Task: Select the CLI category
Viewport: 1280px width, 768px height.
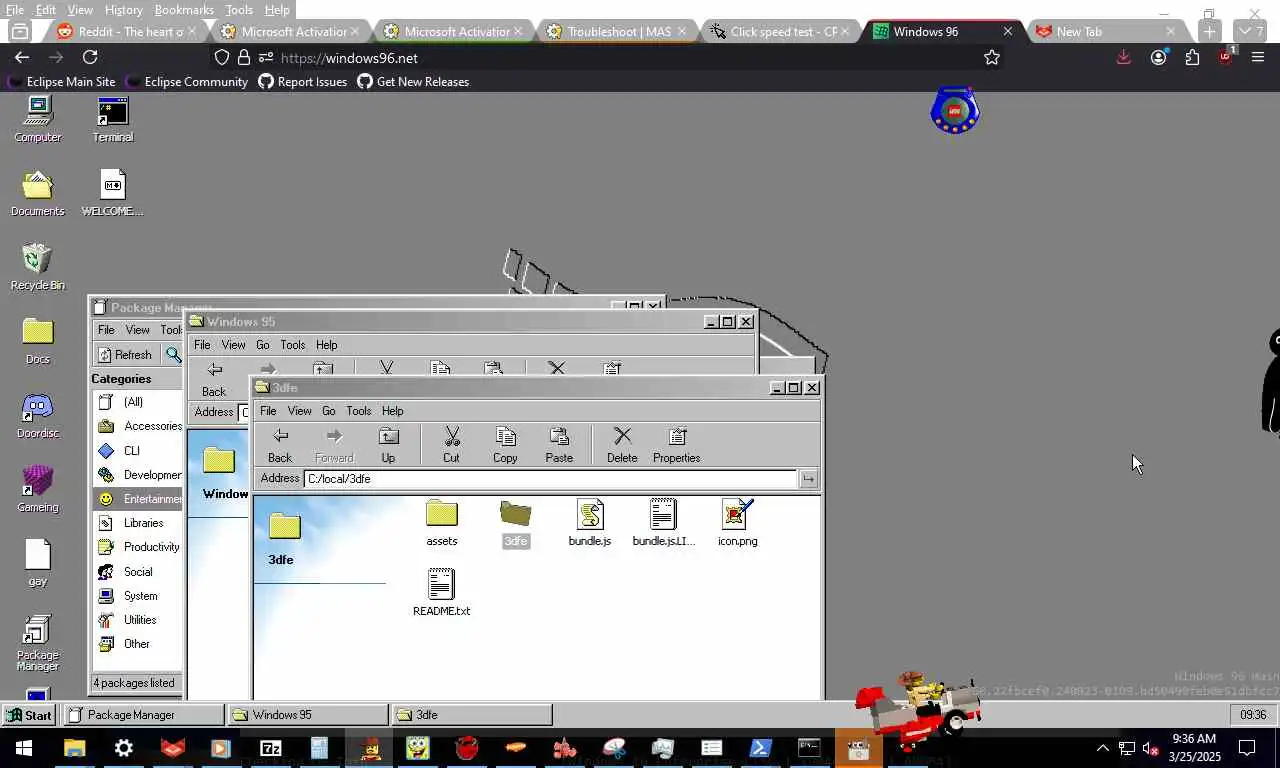Action: (138, 451)
